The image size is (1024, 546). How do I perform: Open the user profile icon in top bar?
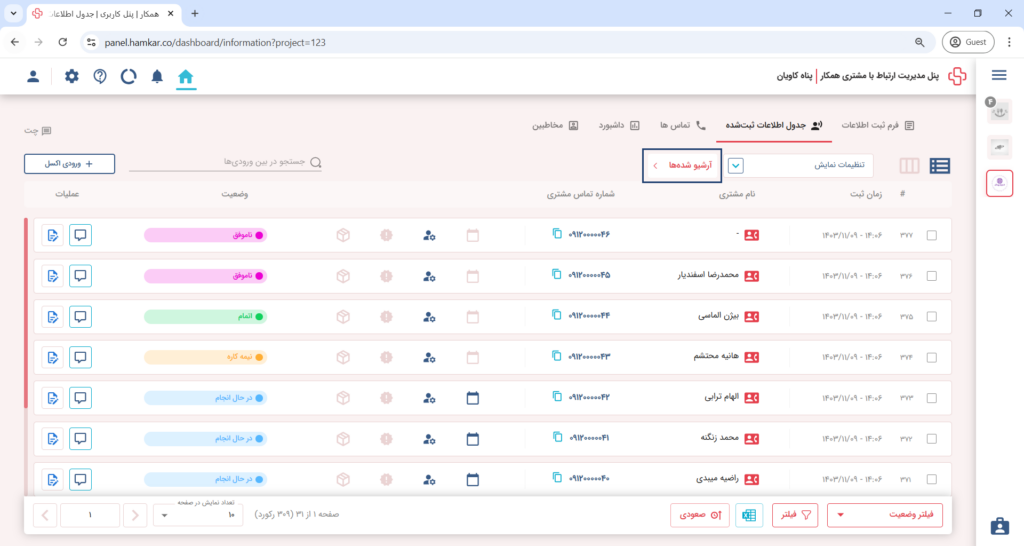click(33, 76)
